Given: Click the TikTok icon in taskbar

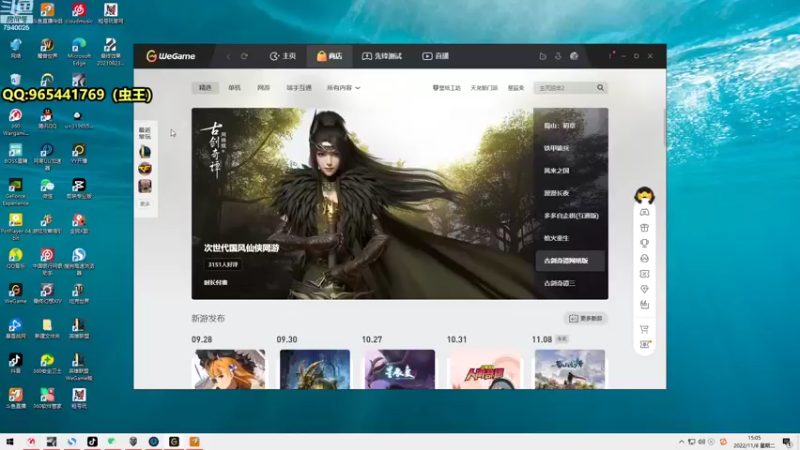Looking at the screenshot, I should (x=92, y=442).
